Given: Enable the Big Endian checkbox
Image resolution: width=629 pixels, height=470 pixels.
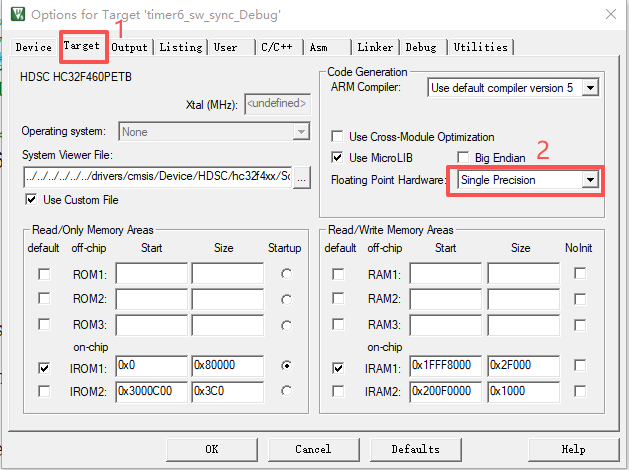Looking at the screenshot, I should (x=463, y=158).
